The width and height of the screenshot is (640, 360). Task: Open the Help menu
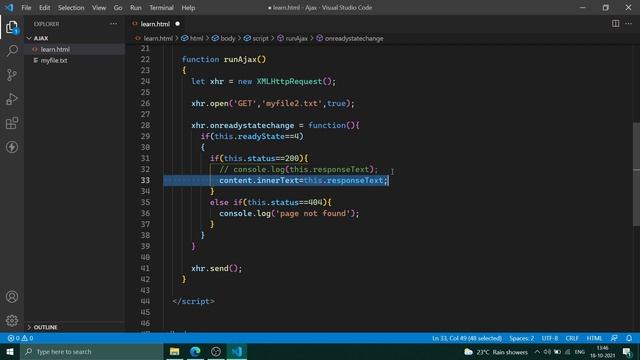(x=188, y=8)
